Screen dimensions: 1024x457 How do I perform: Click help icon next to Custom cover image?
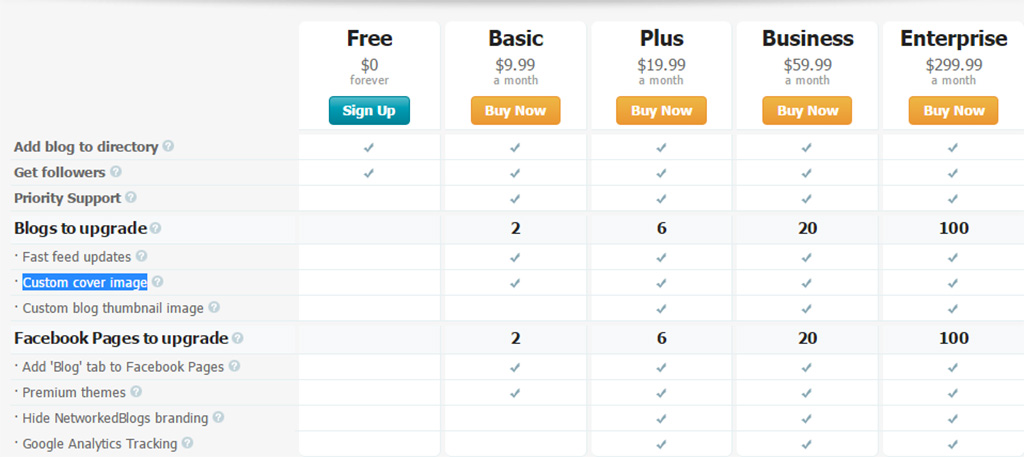[158, 282]
